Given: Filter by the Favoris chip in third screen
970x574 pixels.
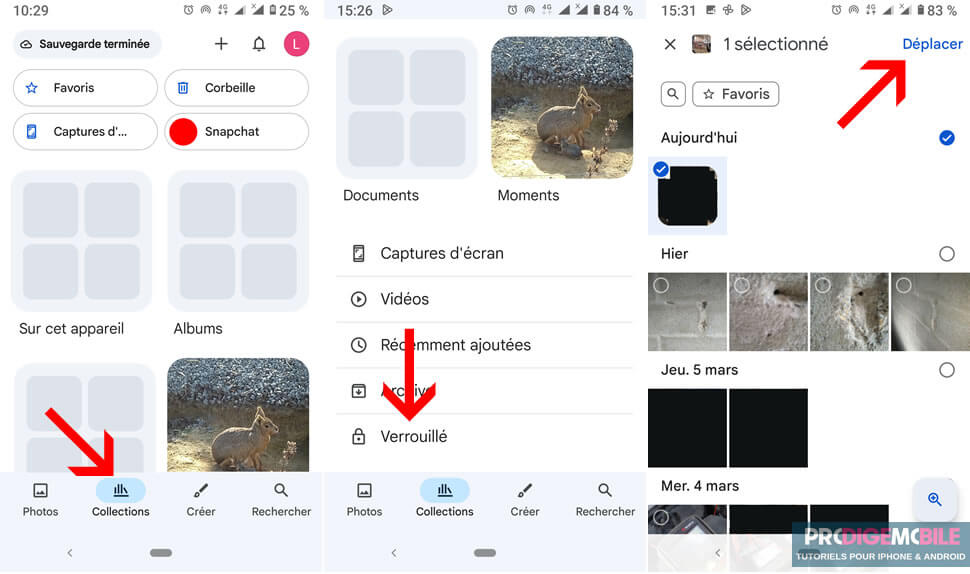Looking at the screenshot, I should click(736, 94).
